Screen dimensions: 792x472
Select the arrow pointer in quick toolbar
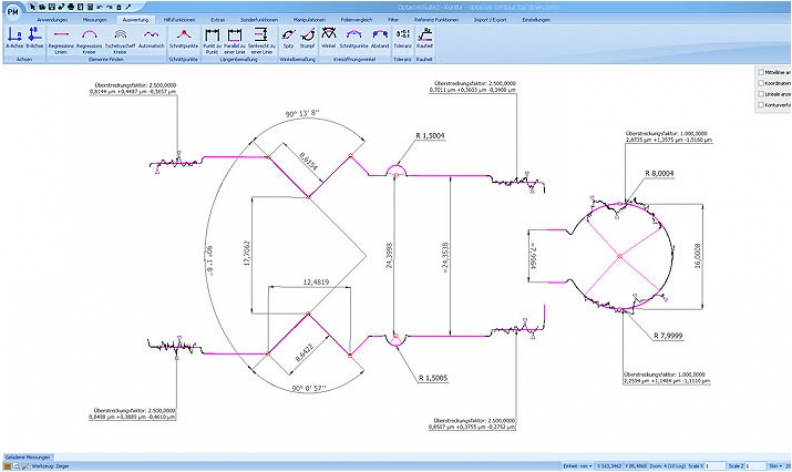[32, 7]
